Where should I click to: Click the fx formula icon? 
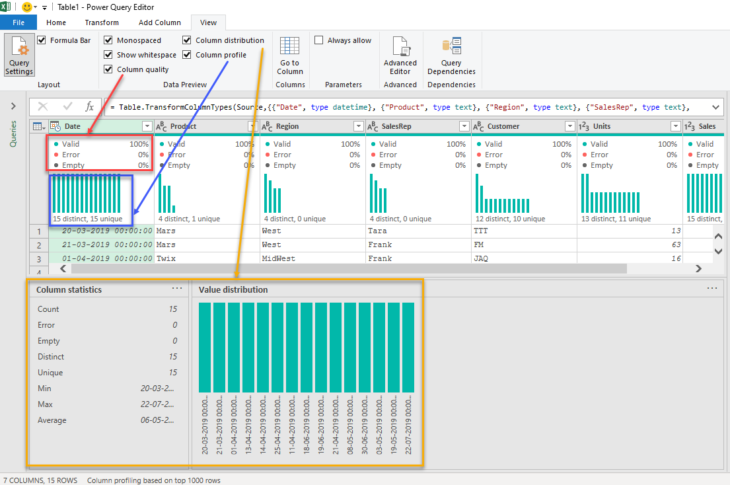point(90,106)
